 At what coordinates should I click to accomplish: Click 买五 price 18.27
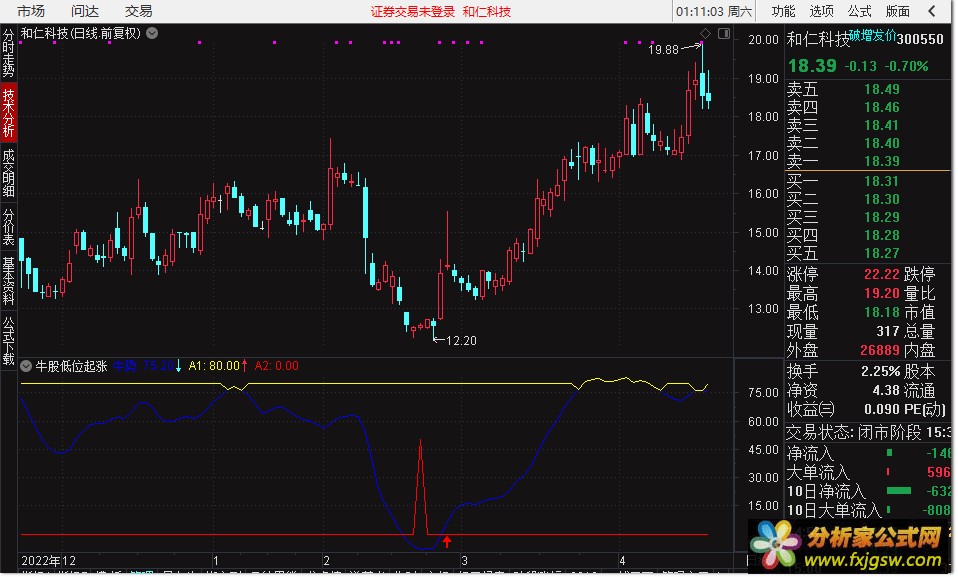click(x=882, y=253)
